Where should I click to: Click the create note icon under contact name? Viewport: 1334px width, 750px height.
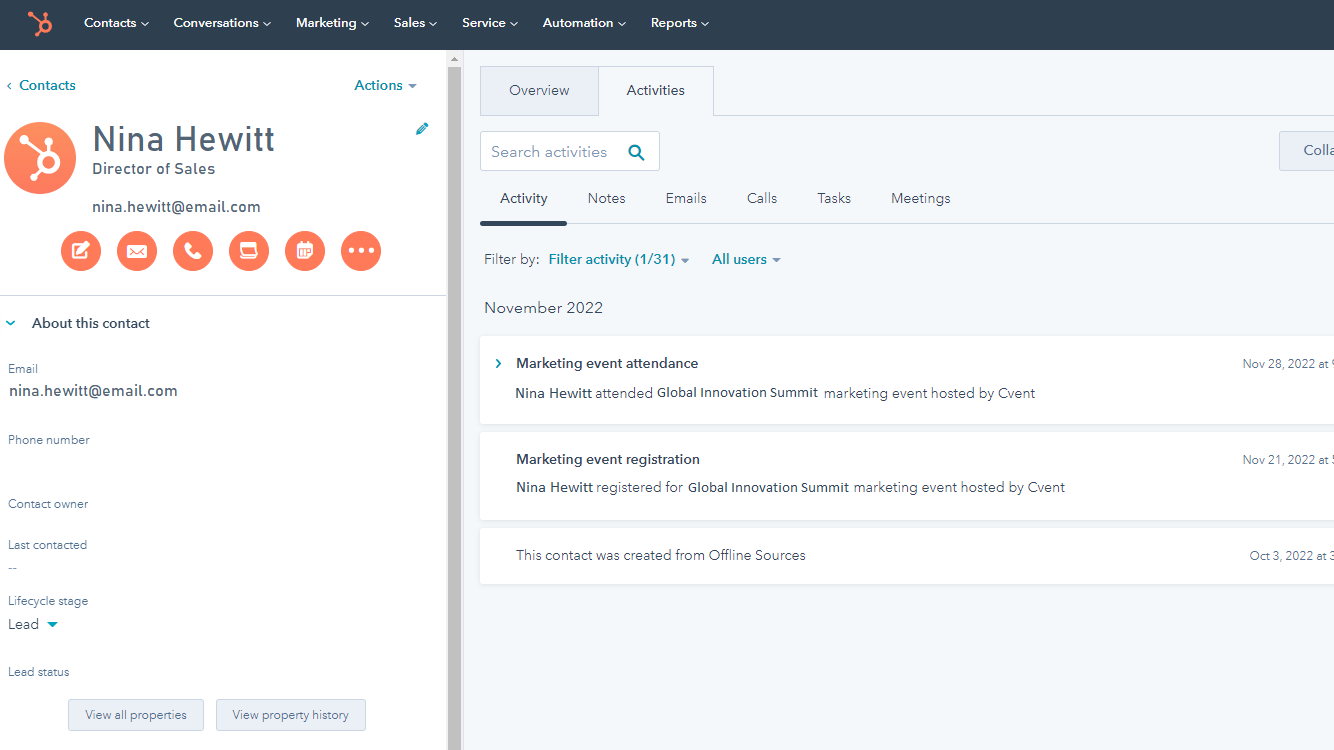(81, 251)
